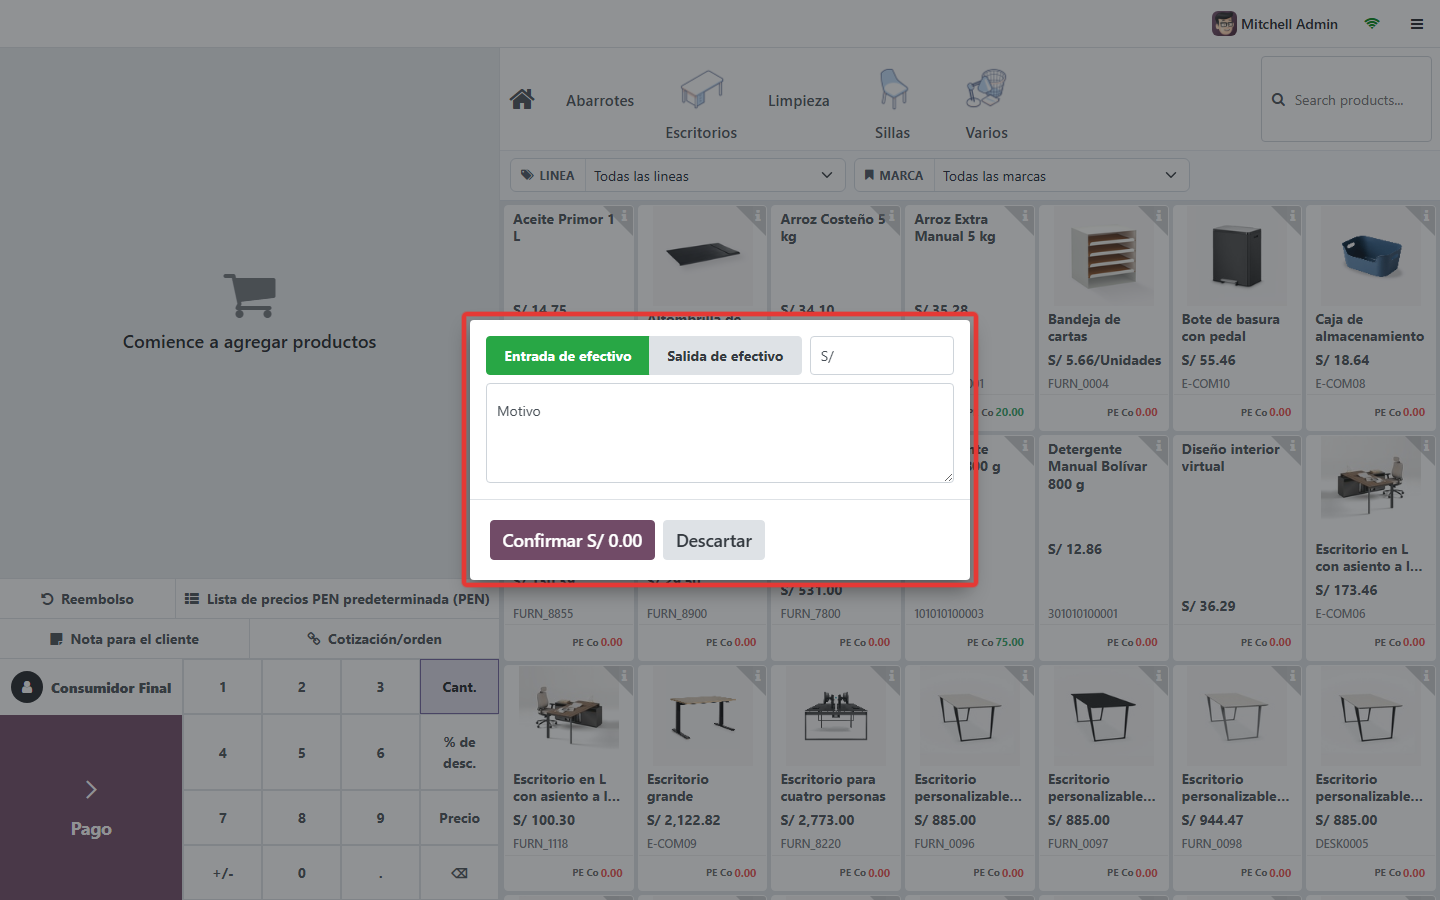Show info icon on Arroz Extra Manual 5 kg
This screenshot has width=1440, height=900.
coord(1025,215)
